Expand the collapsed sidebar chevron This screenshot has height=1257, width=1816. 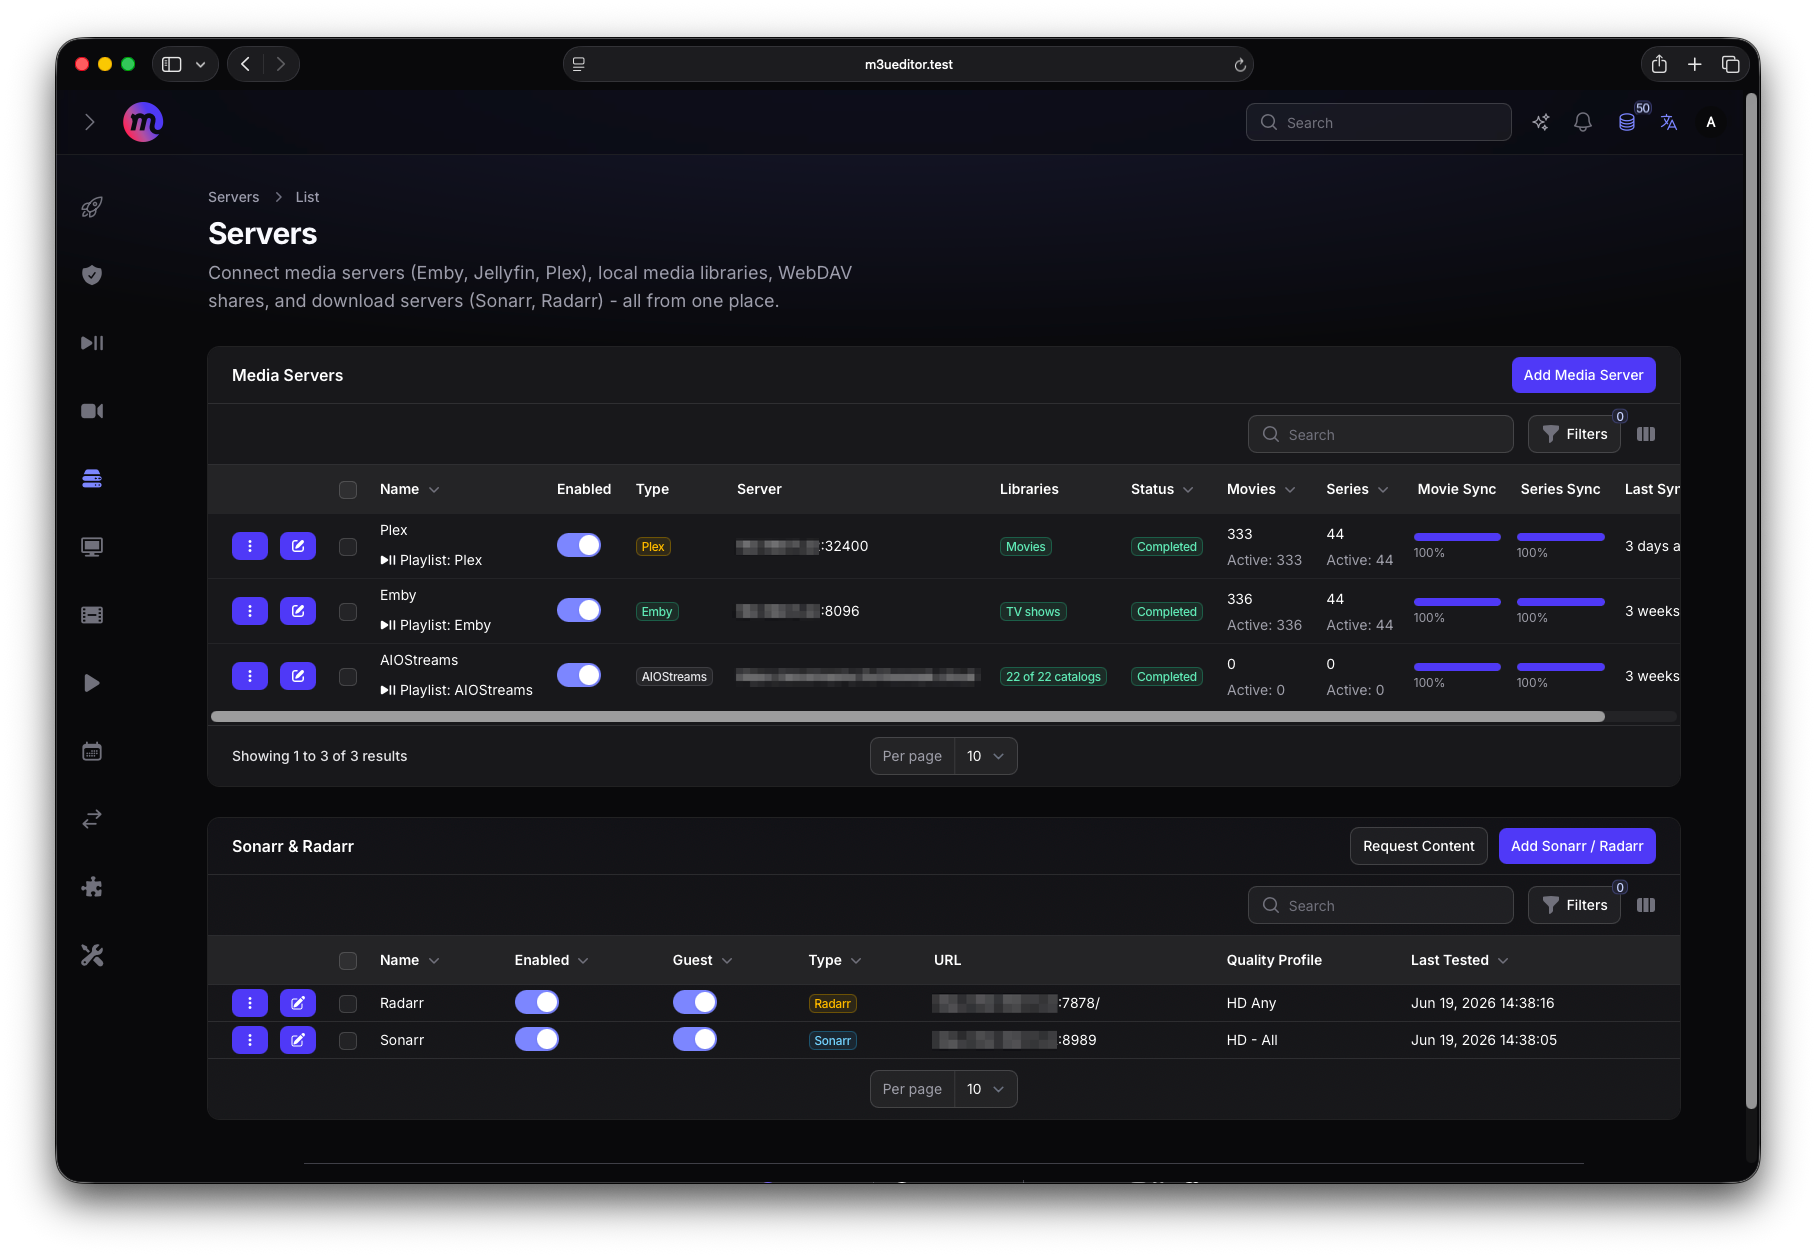point(90,122)
